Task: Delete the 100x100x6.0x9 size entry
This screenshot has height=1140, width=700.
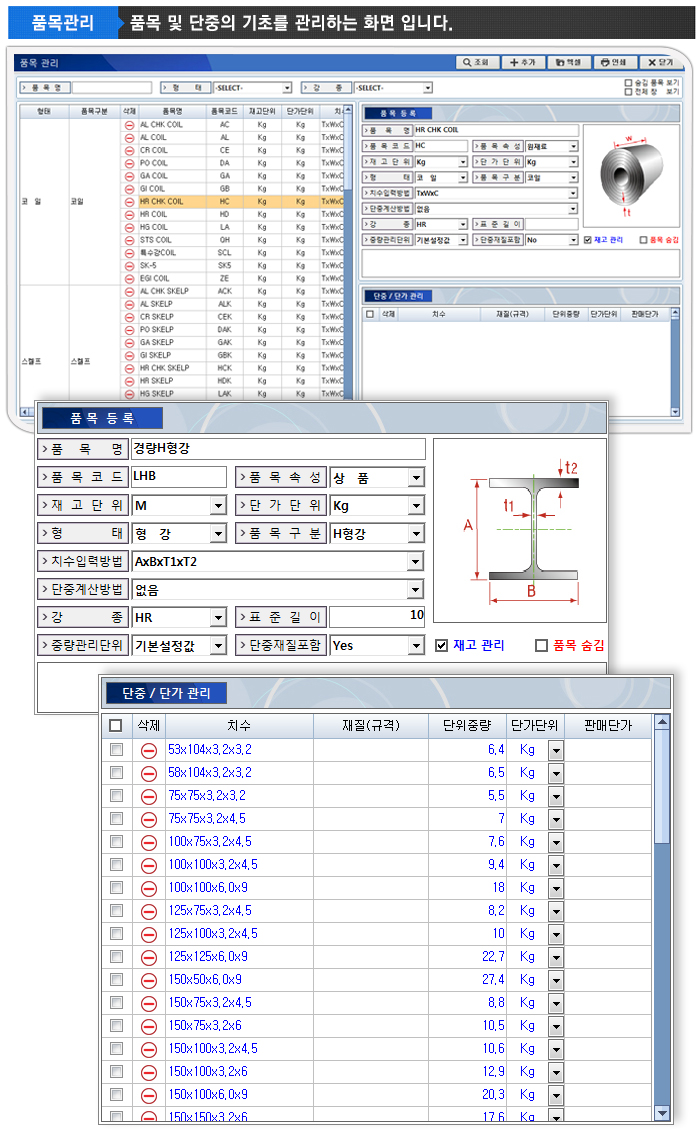Action: tap(149, 888)
